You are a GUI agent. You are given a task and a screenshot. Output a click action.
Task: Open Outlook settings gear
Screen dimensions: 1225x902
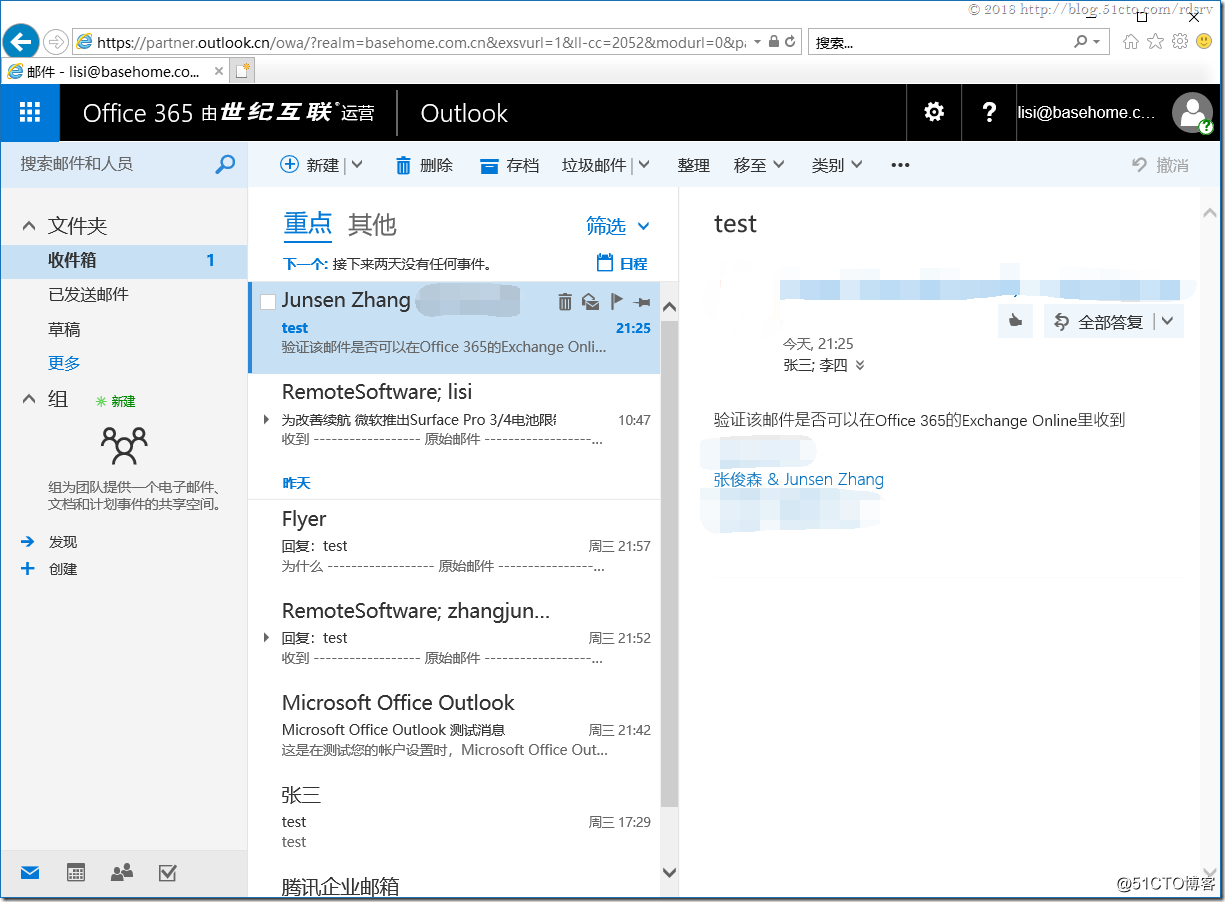tap(934, 112)
